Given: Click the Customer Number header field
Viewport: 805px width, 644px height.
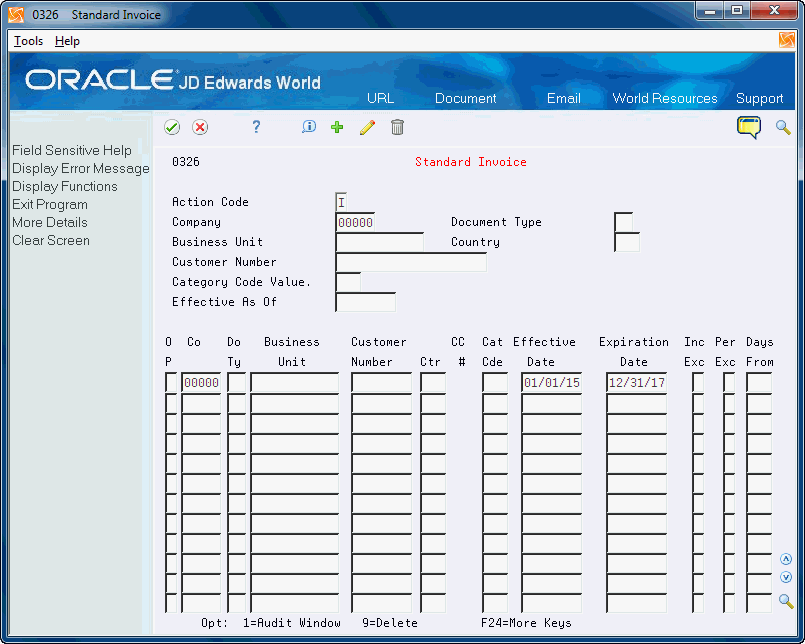Looking at the screenshot, I should click(x=411, y=262).
